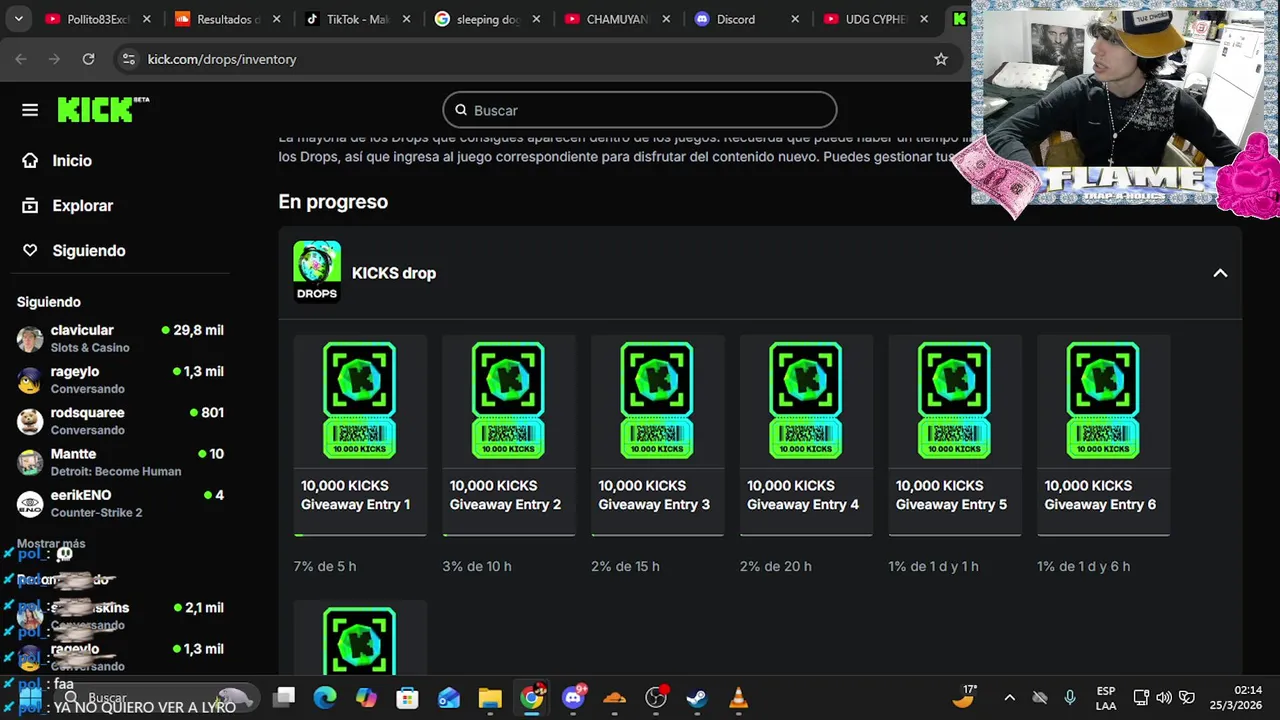Click the Giveaway Entry 2 progress bar
The height and width of the screenshot is (720, 1280).
tap(509, 535)
